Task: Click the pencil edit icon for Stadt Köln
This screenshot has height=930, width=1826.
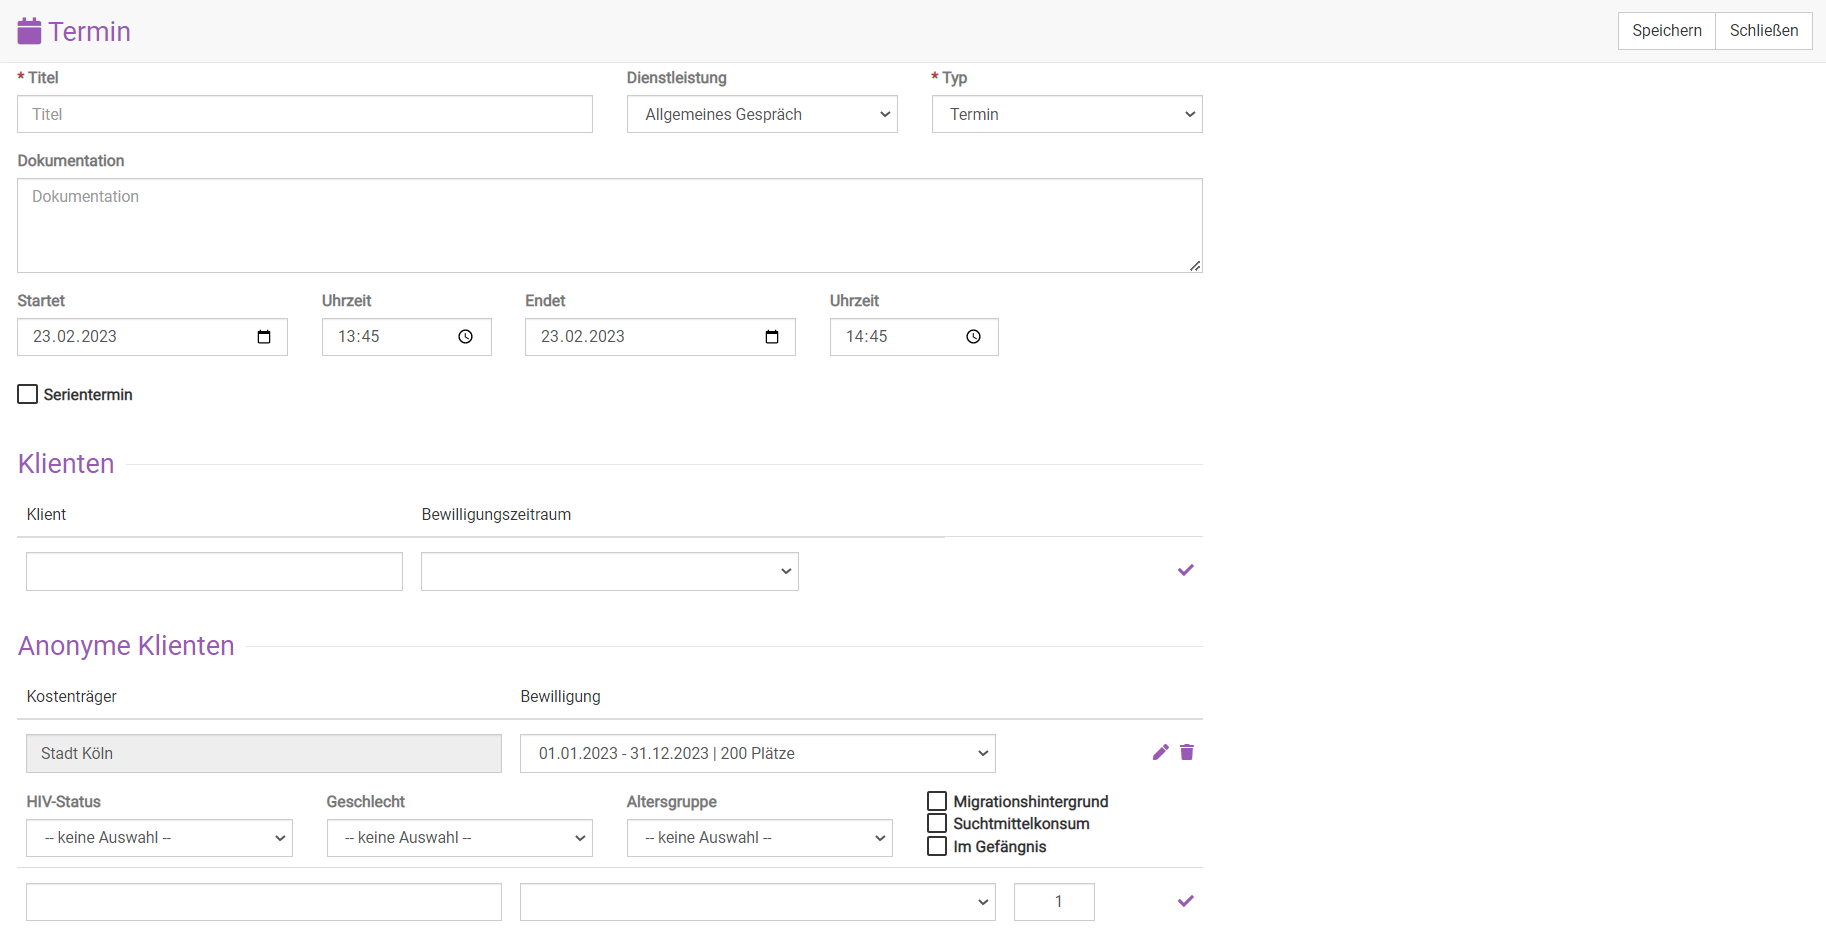Action: pyautogui.click(x=1160, y=752)
